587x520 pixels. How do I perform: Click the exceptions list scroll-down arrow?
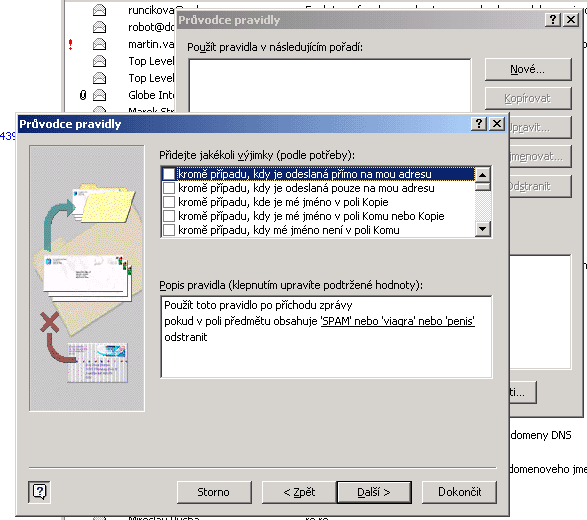click(483, 228)
